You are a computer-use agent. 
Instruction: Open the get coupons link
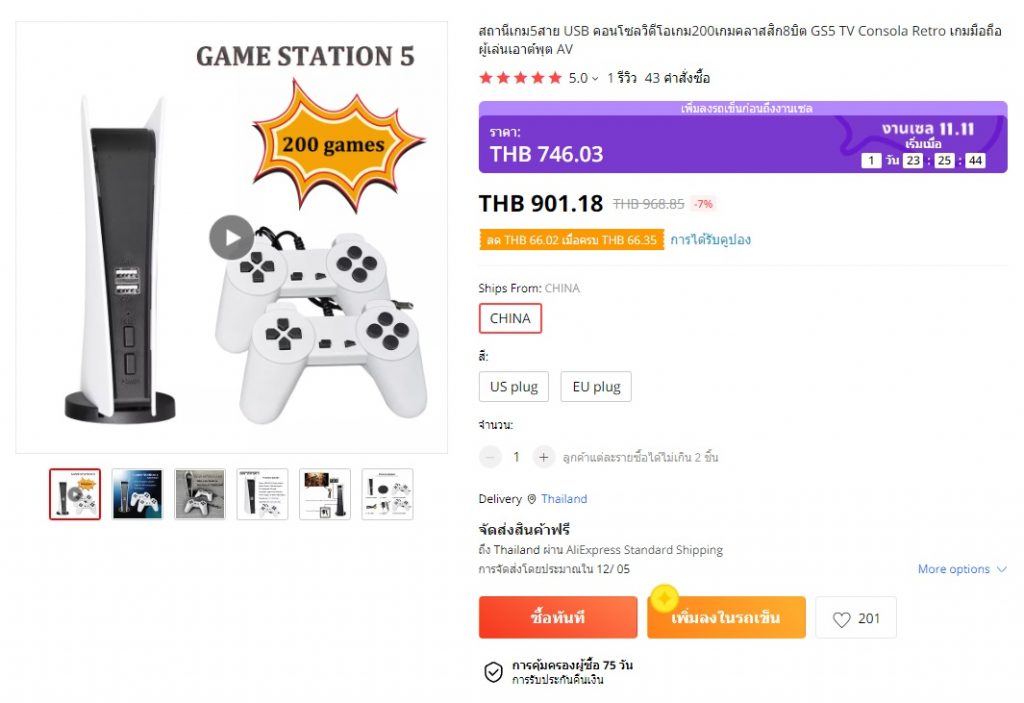tap(711, 240)
